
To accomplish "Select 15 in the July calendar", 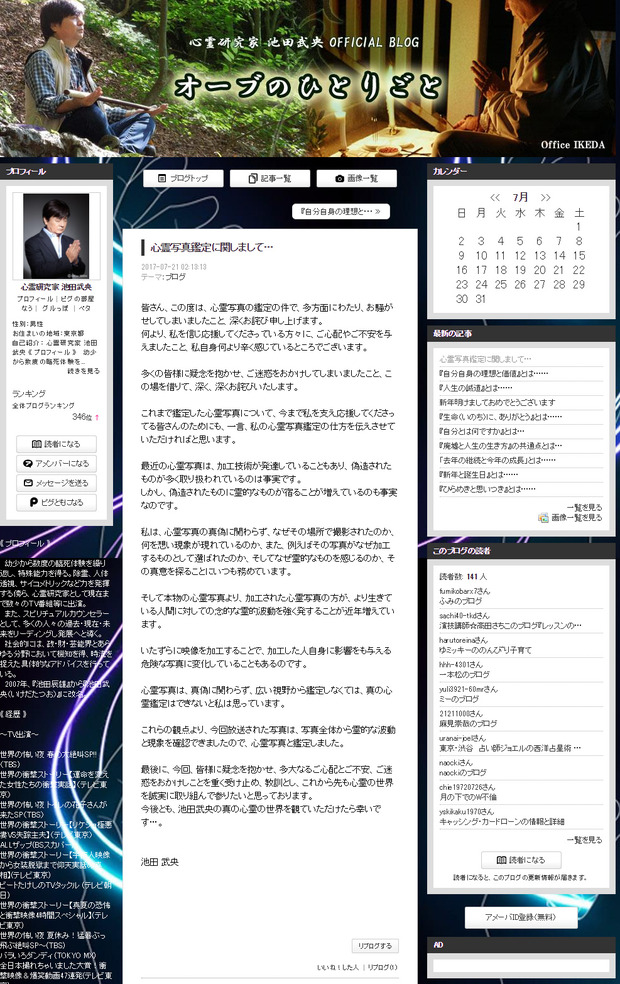I will click(x=579, y=255).
